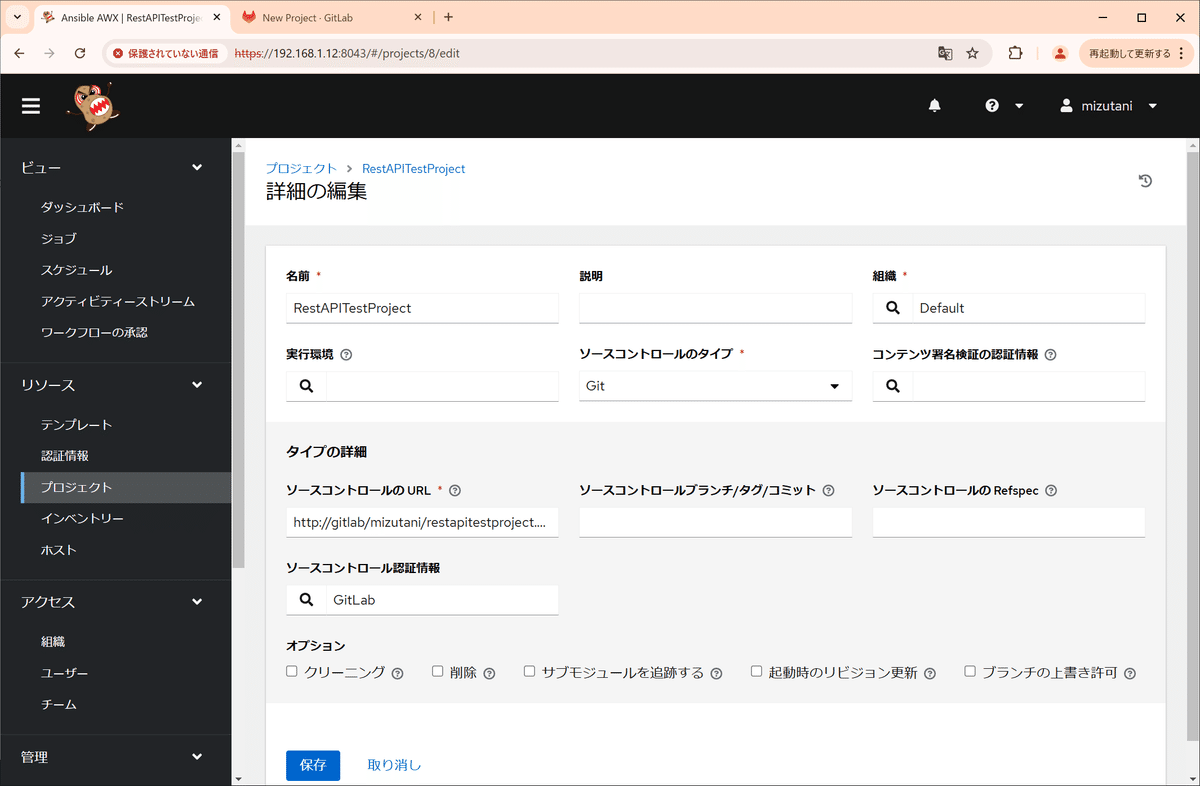Check the 削除 option
Image resolution: width=1200 pixels, height=786 pixels.
pos(437,670)
